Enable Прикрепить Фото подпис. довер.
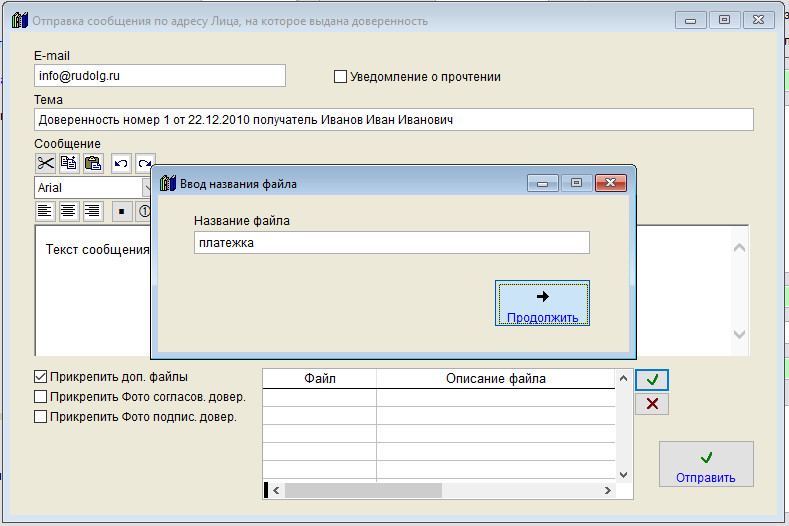 pyautogui.click(x=40, y=417)
